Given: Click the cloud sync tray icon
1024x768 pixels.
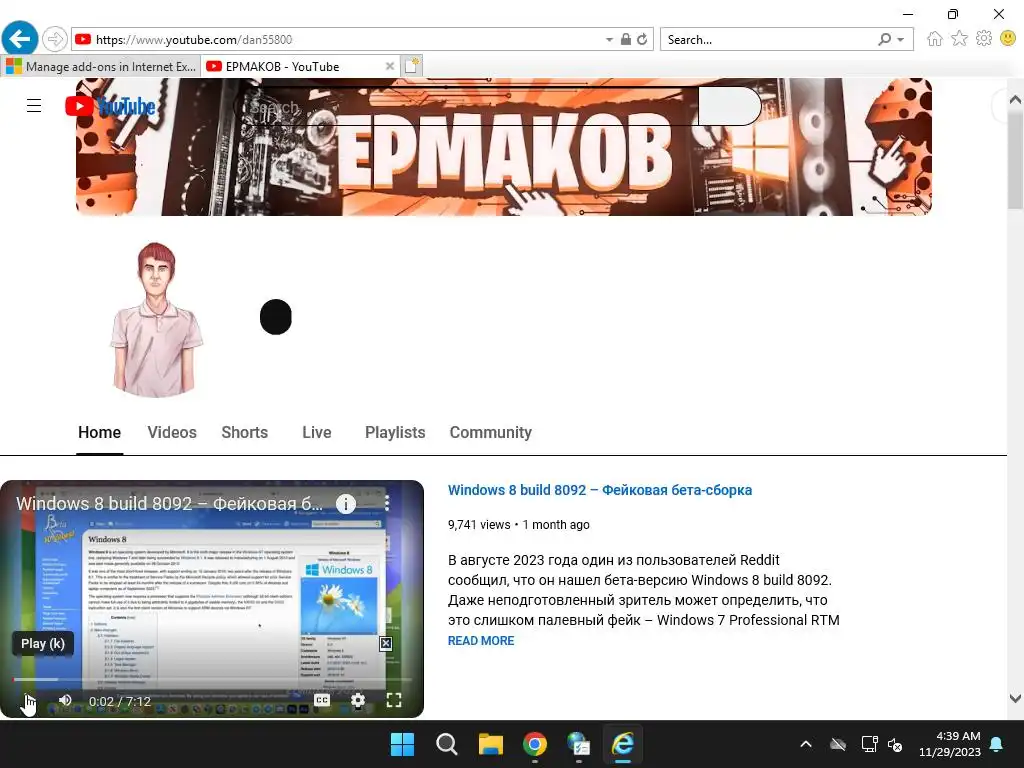Looking at the screenshot, I should click(838, 744).
